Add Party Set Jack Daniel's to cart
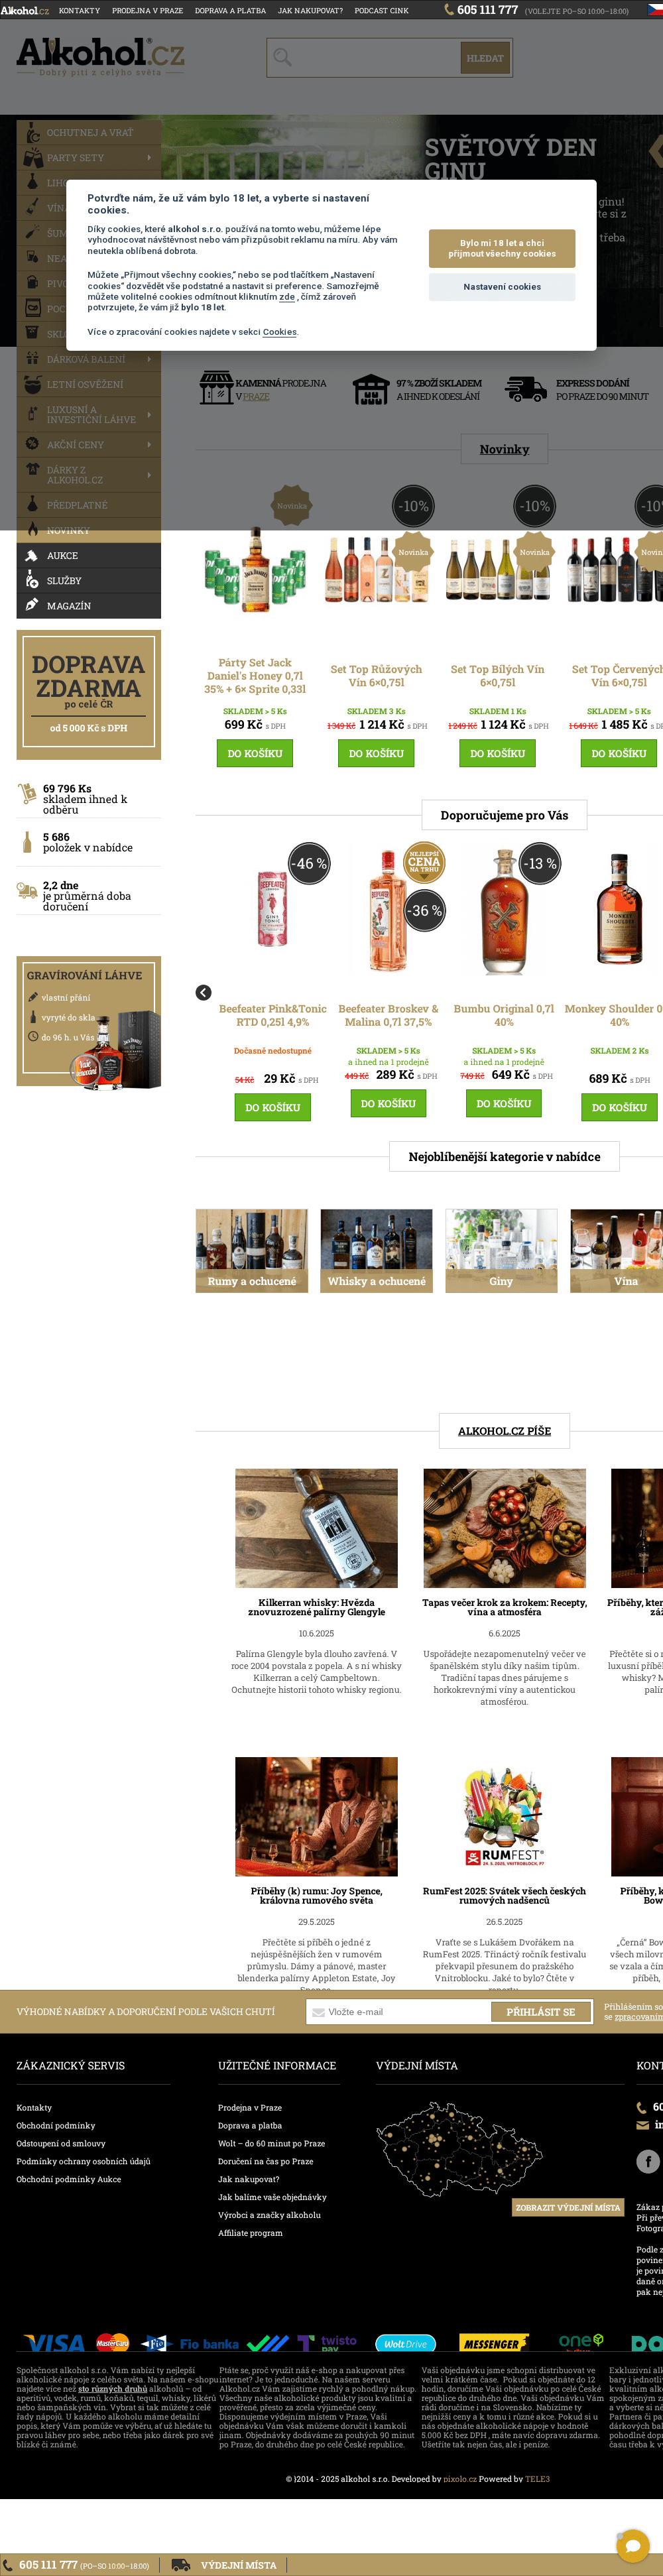The image size is (663, 2576). tap(255, 753)
